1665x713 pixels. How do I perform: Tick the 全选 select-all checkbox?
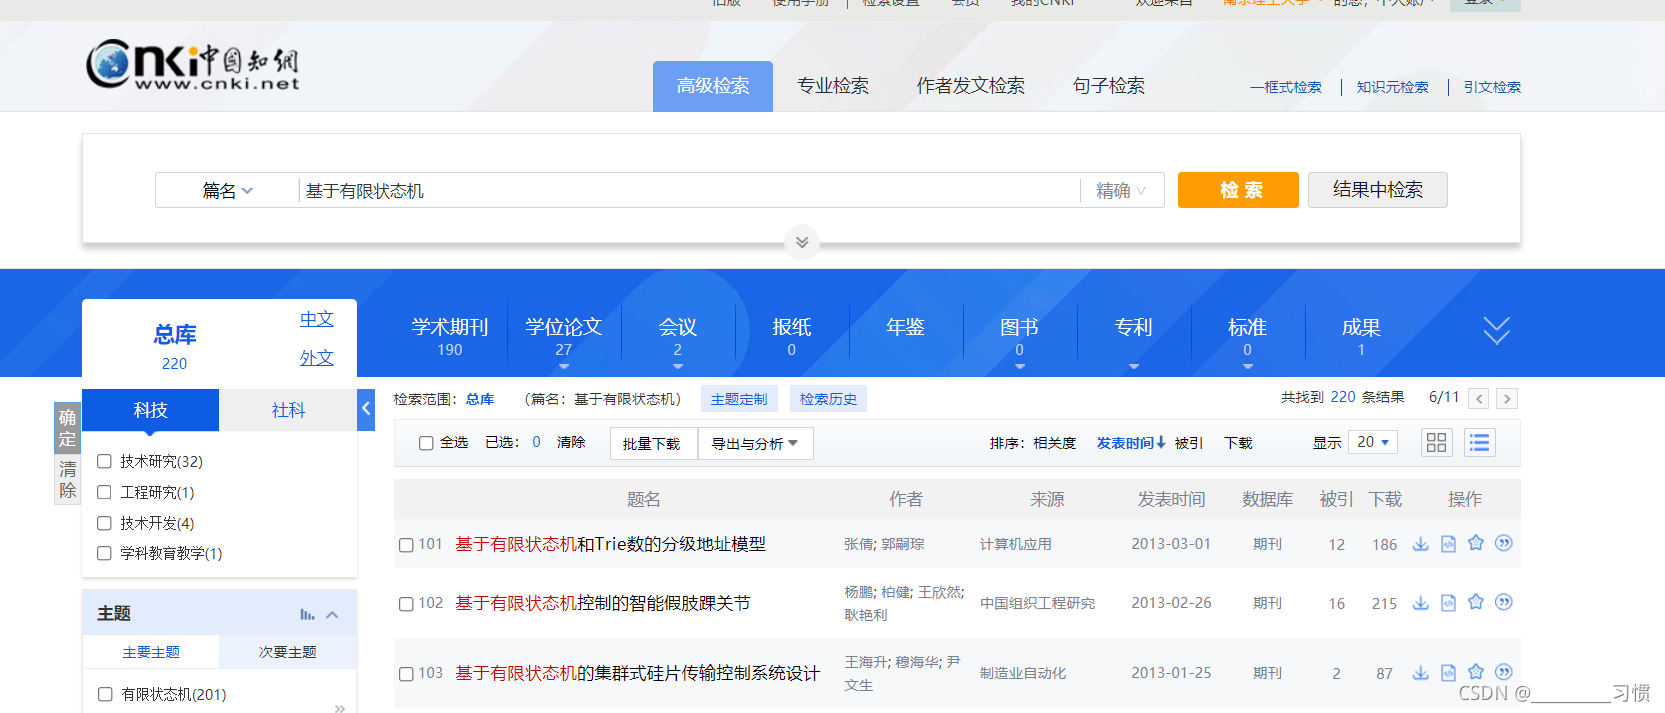[x=426, y=443]
